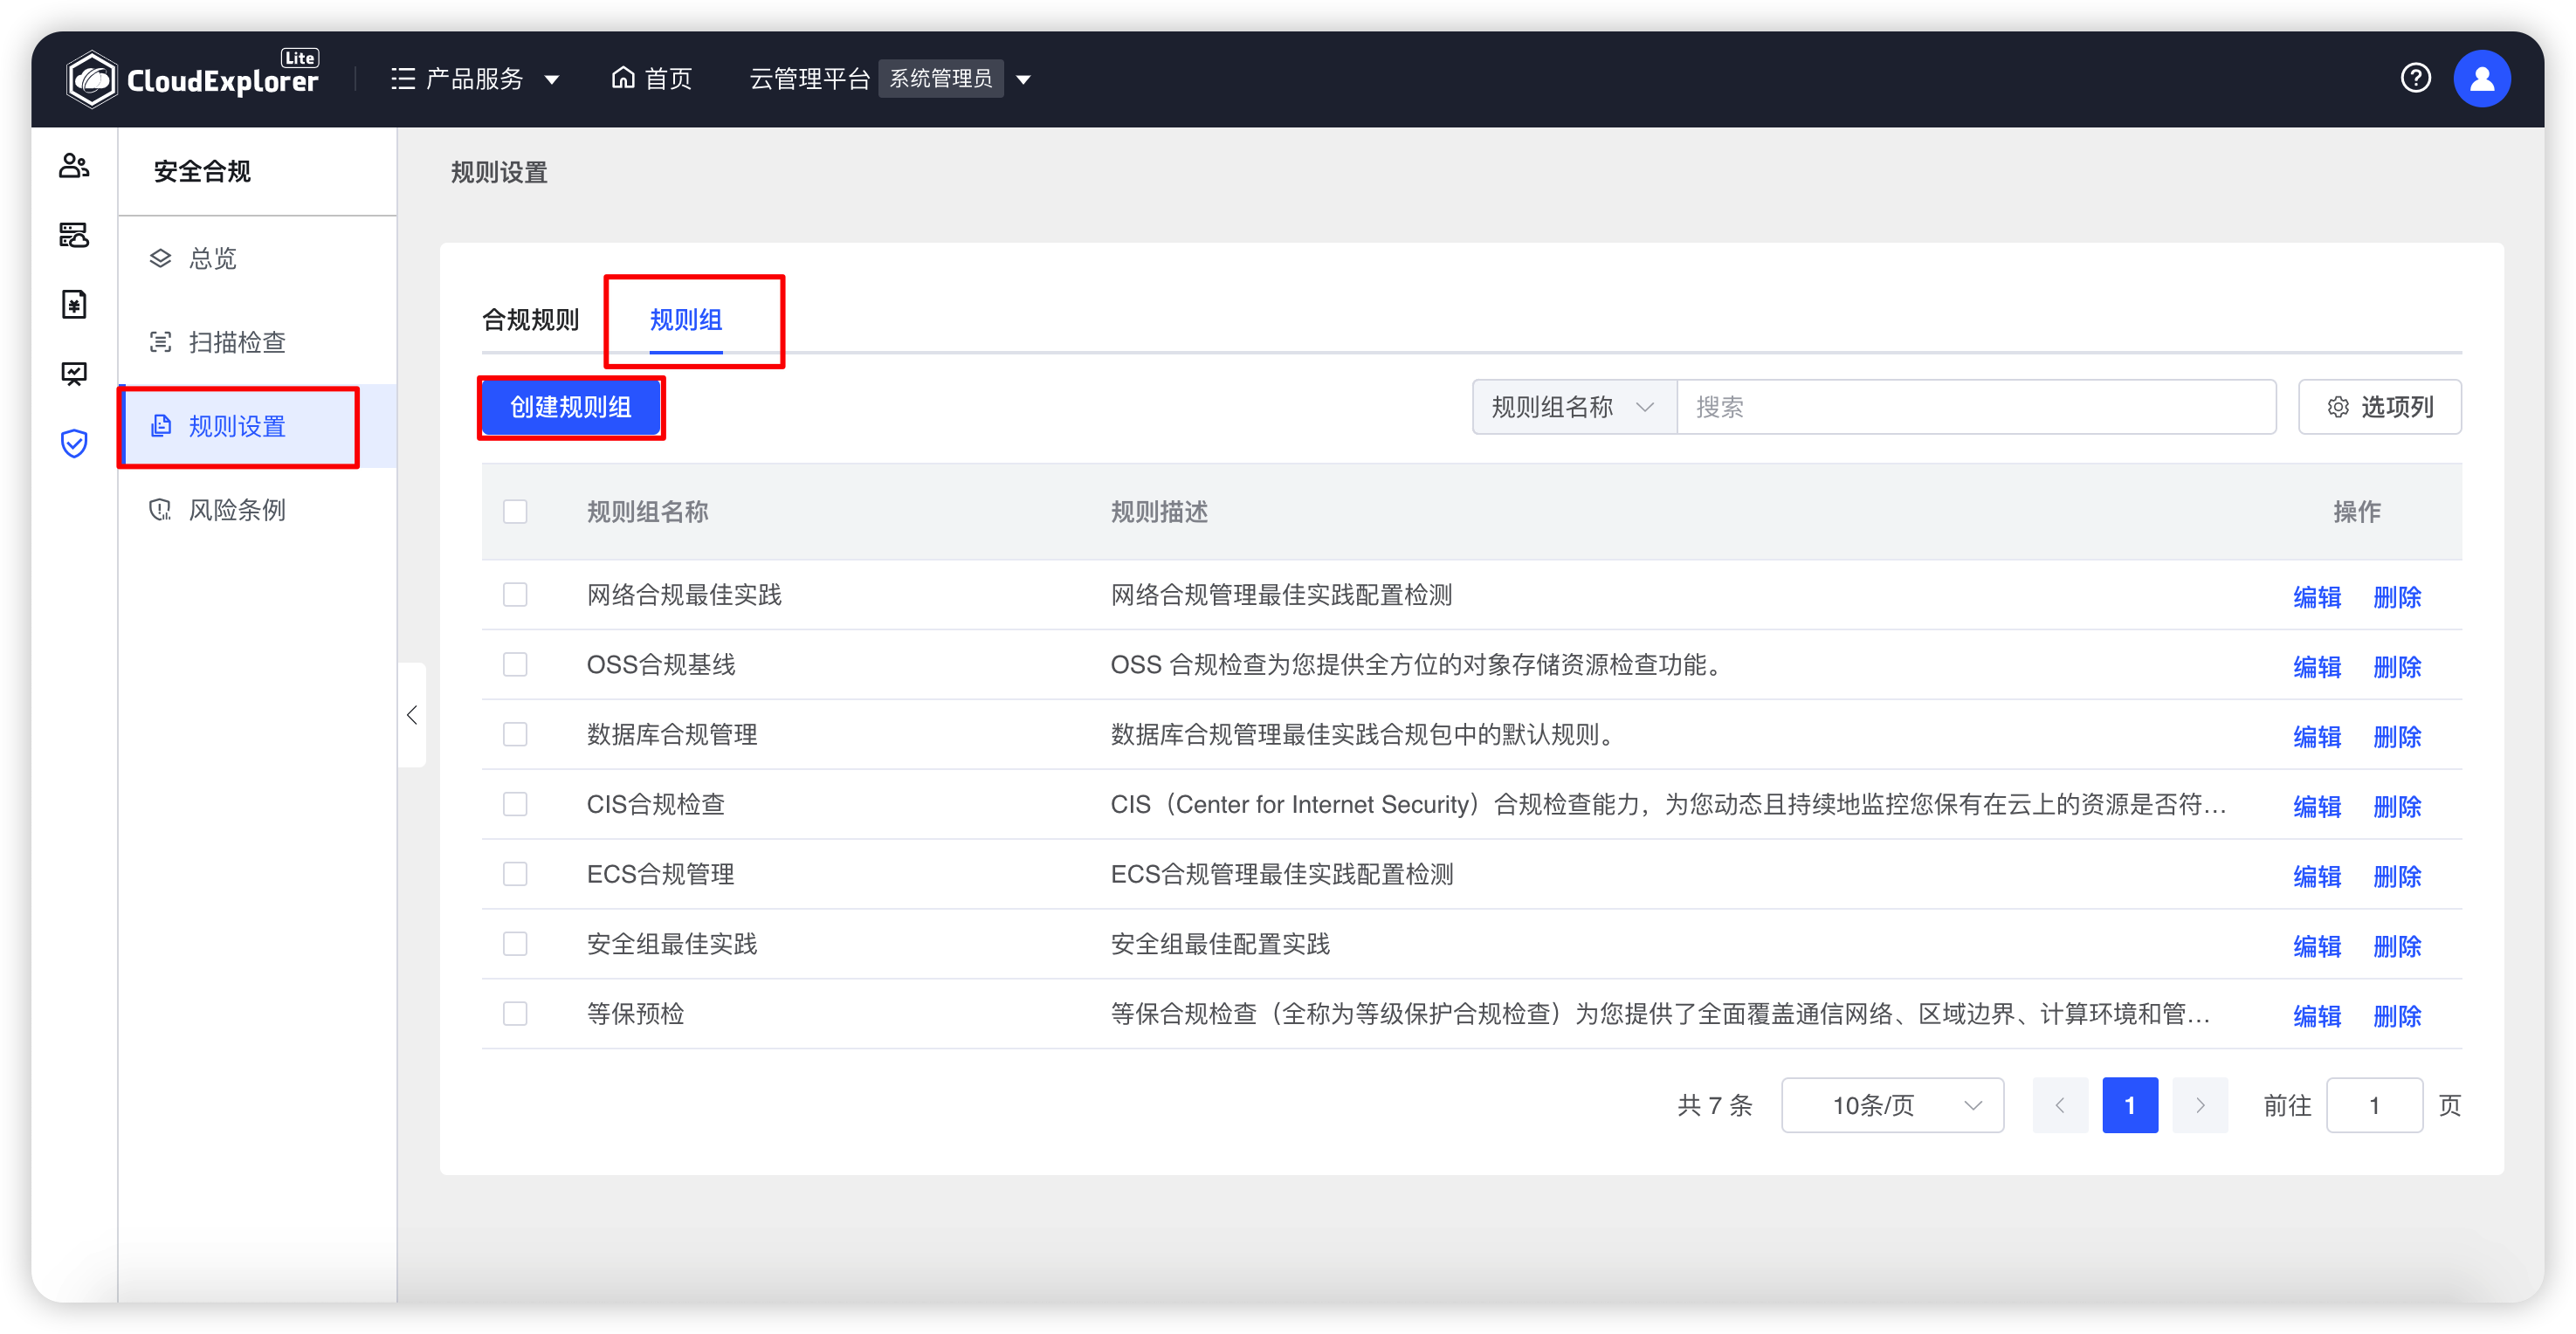The image size is (2576, 1334).
Task: Click the 云管理平台 label in header
Action: [x=810, y=79]
